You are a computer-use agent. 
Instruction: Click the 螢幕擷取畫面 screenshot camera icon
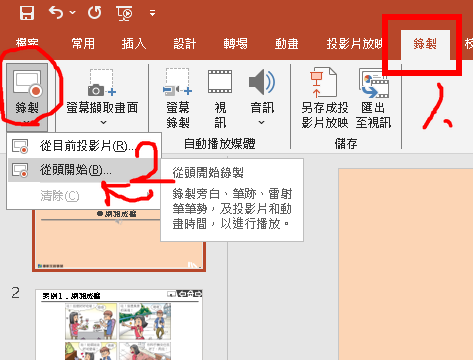102,83
